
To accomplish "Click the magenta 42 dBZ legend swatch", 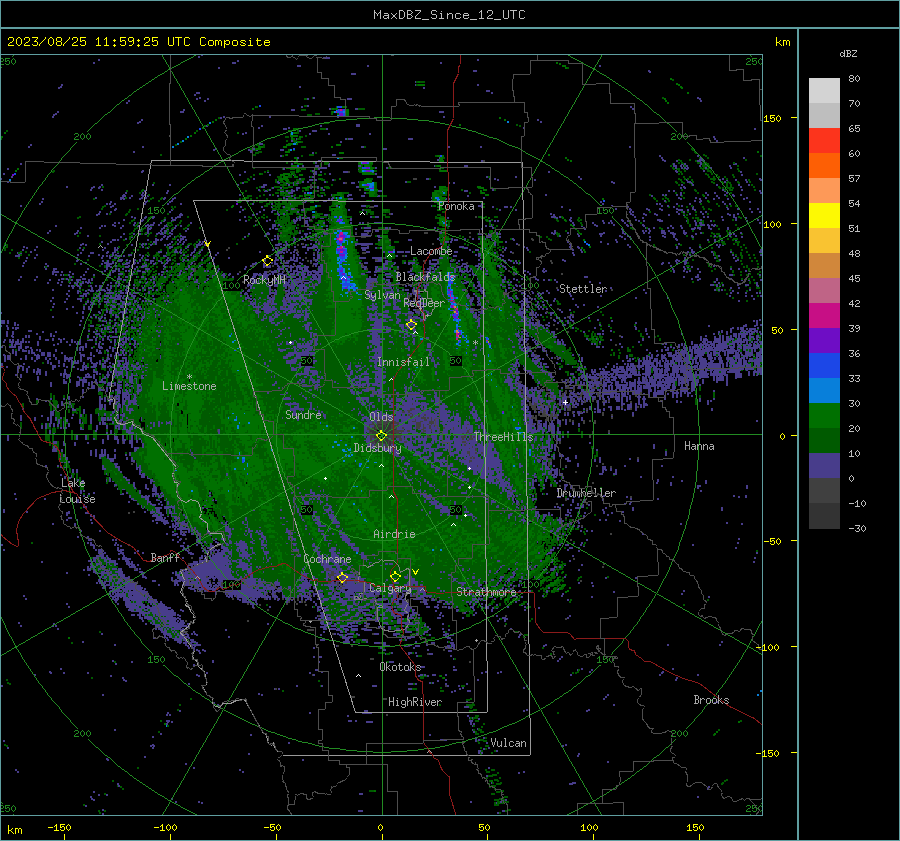I will [824, 316].
